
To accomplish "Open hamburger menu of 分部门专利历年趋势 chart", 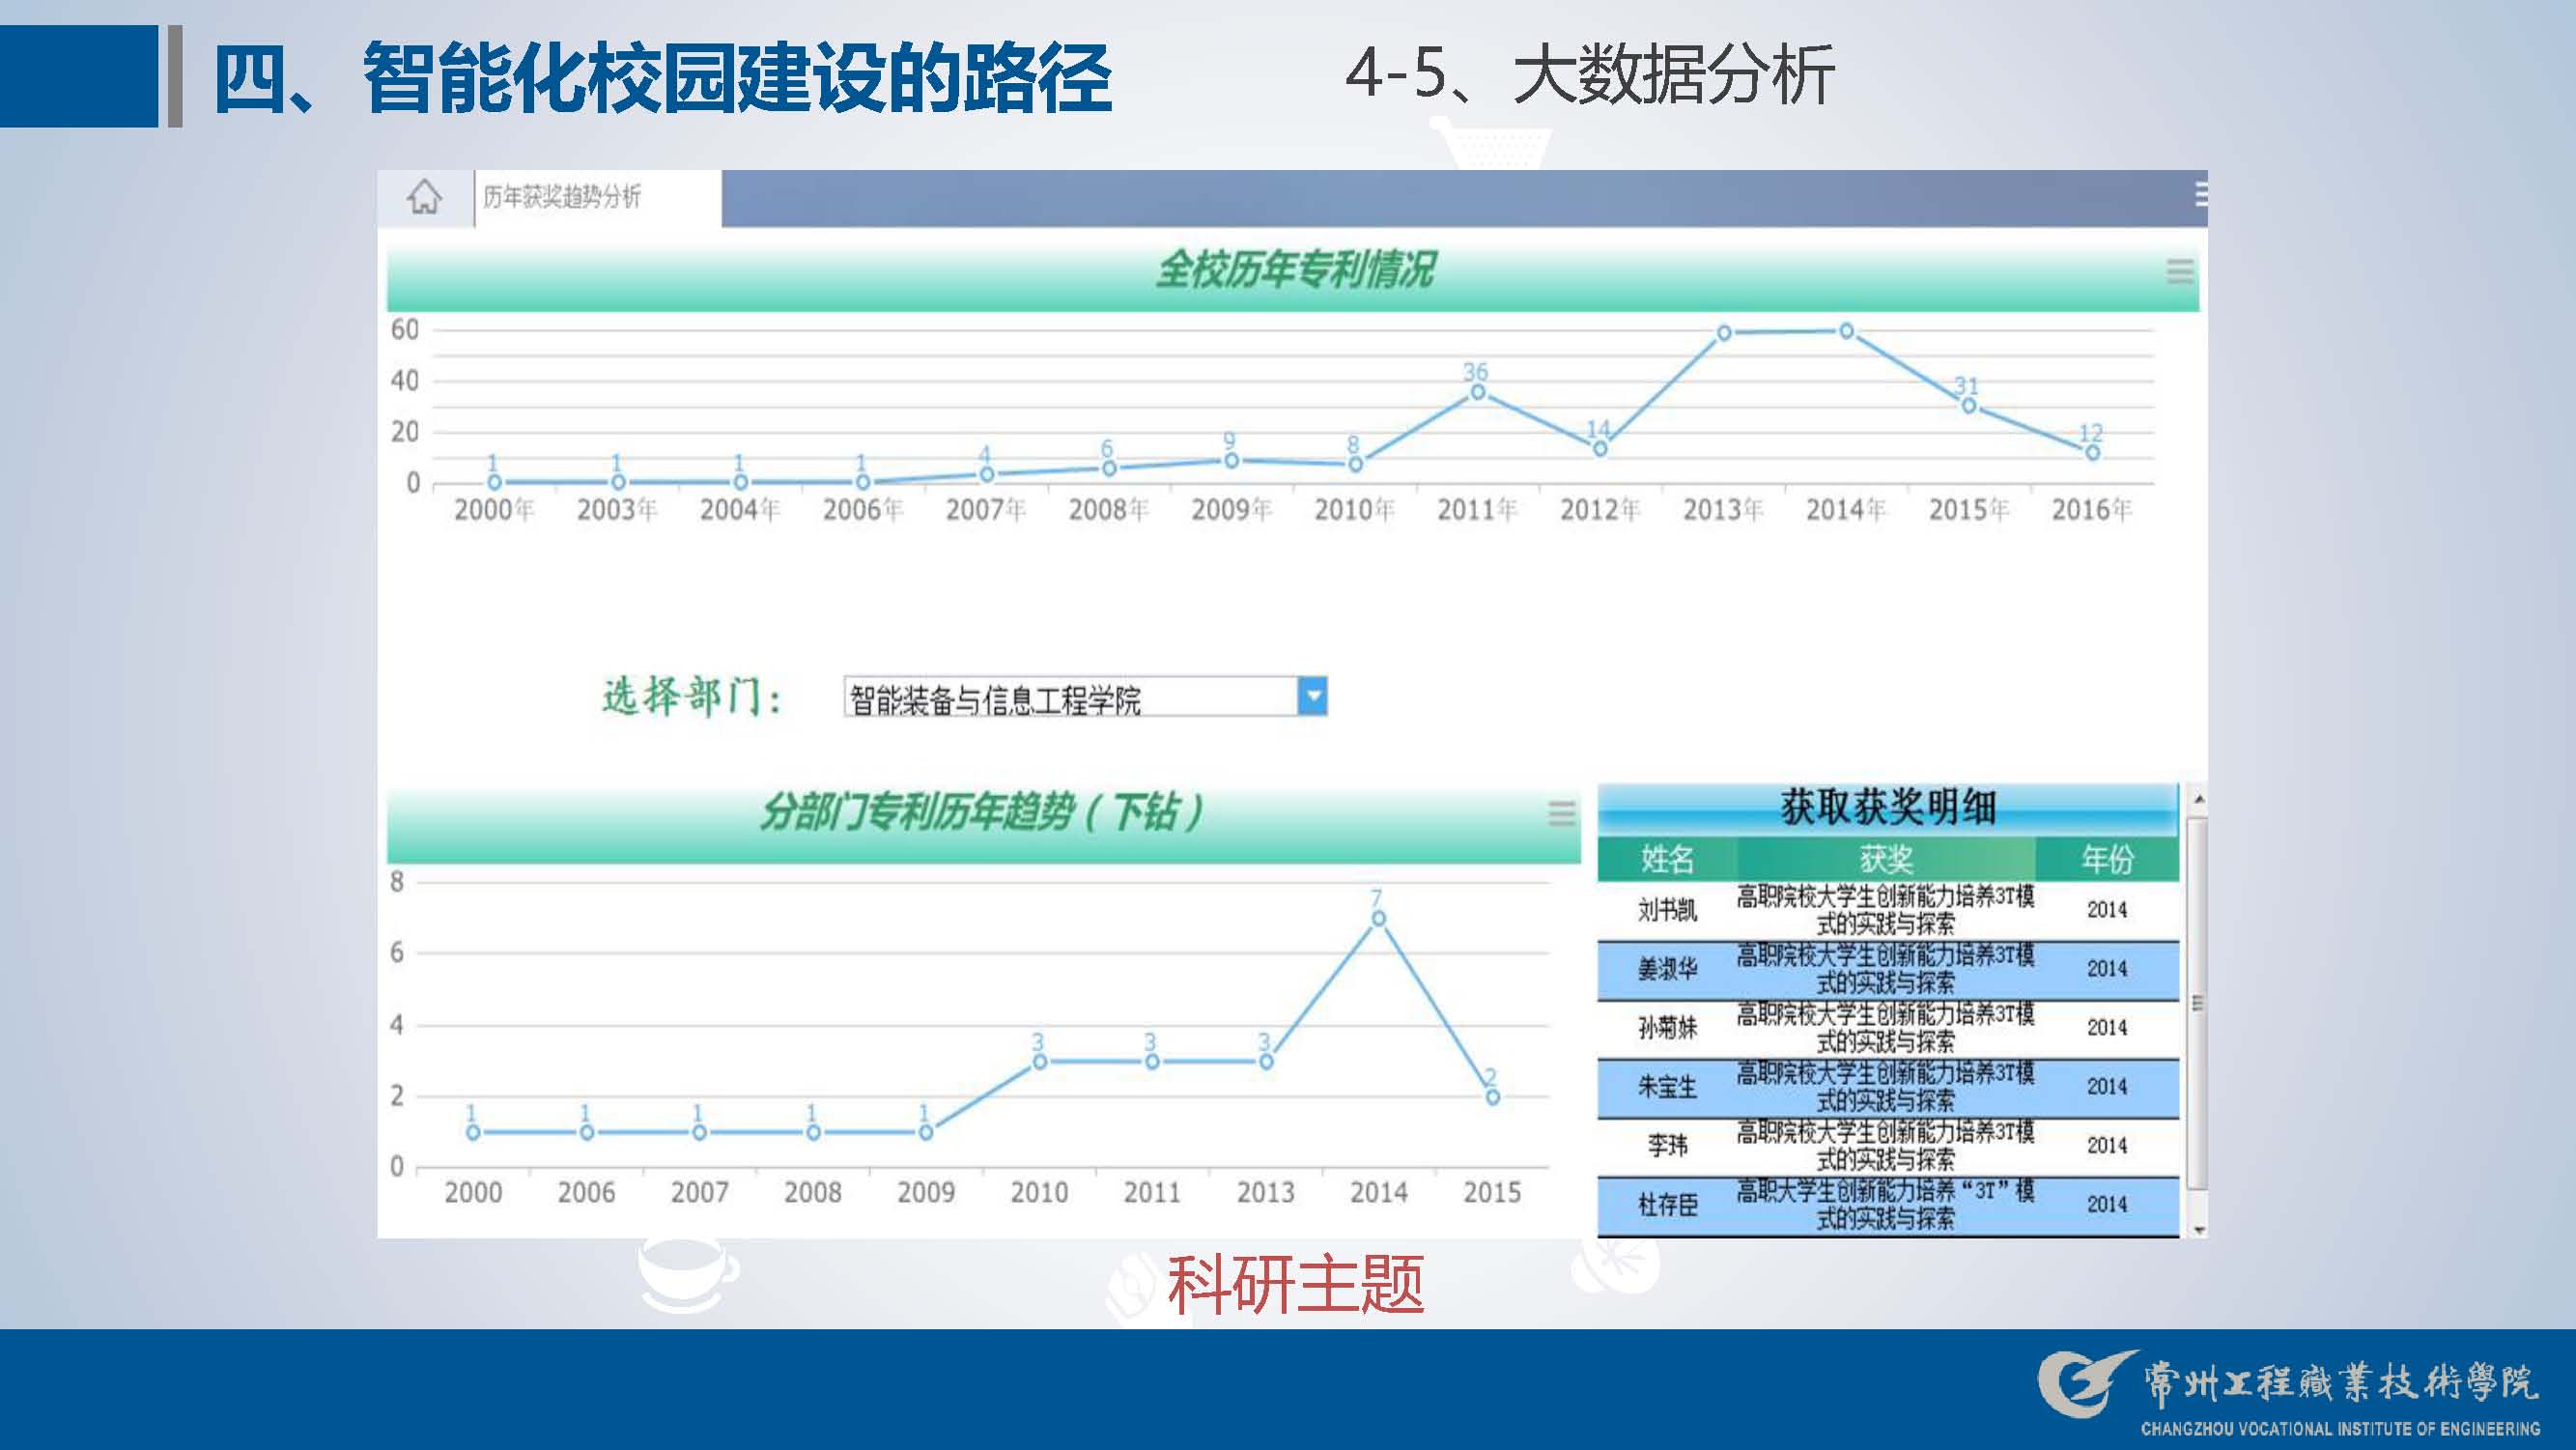I will pos(1561,813).
